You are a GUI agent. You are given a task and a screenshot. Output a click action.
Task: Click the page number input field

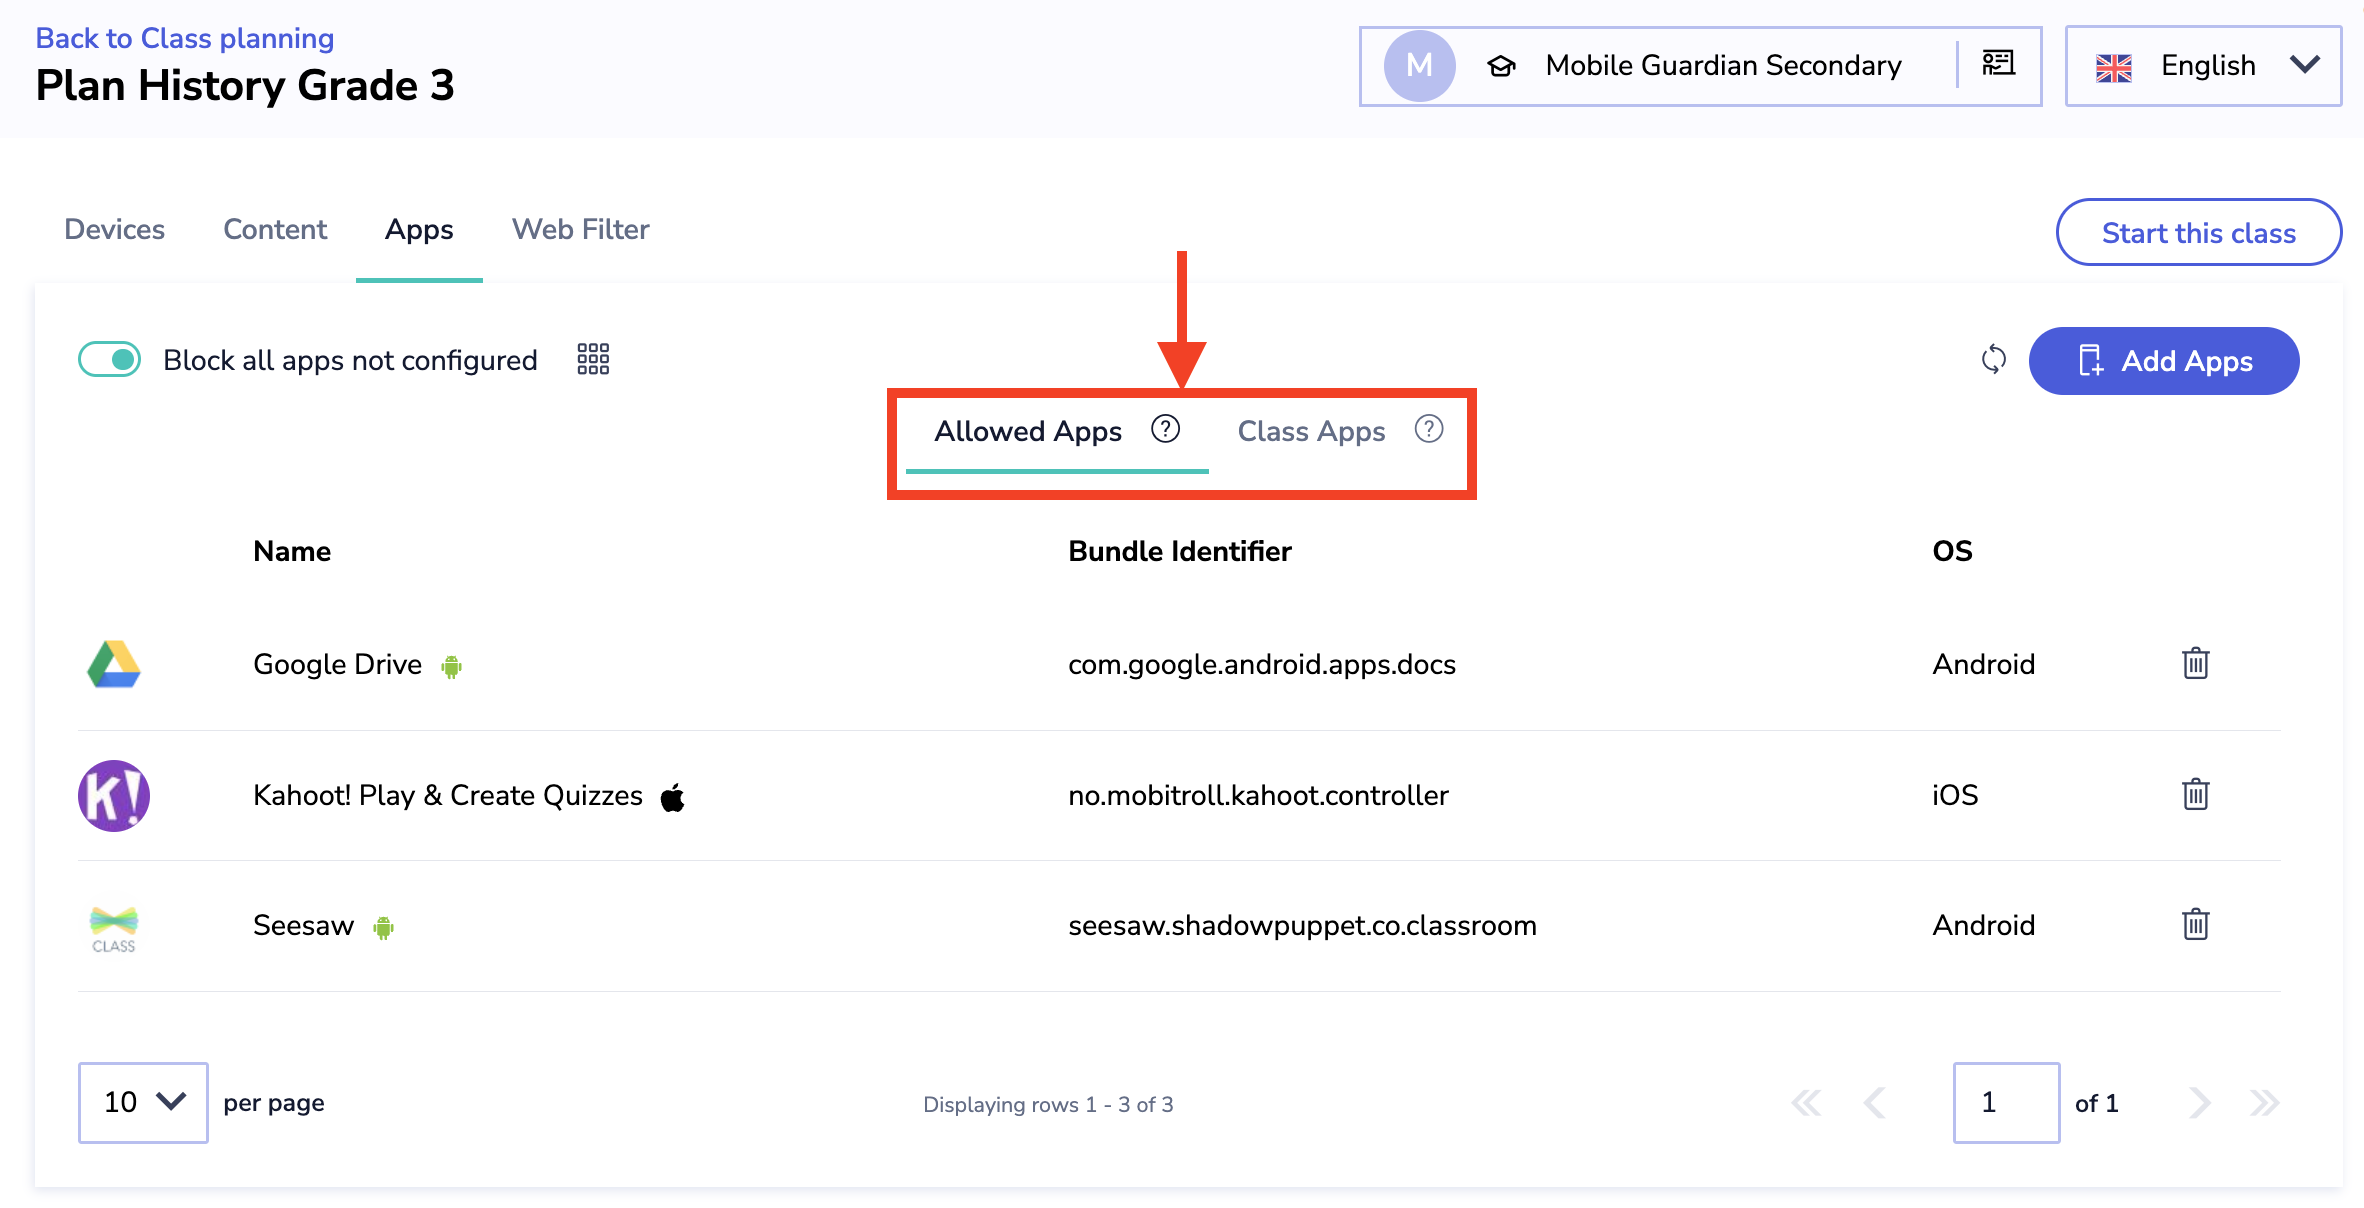point(2005,1102)
